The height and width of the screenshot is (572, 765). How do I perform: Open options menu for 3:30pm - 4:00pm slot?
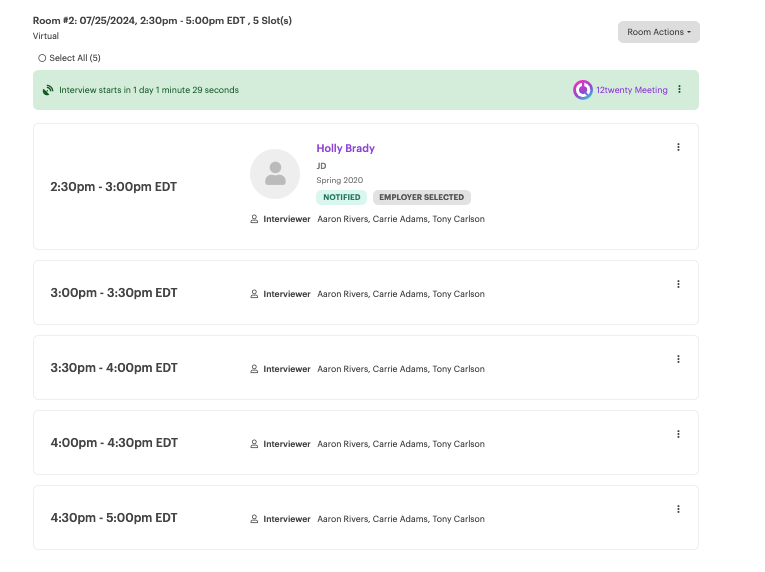tap(678, 359)
